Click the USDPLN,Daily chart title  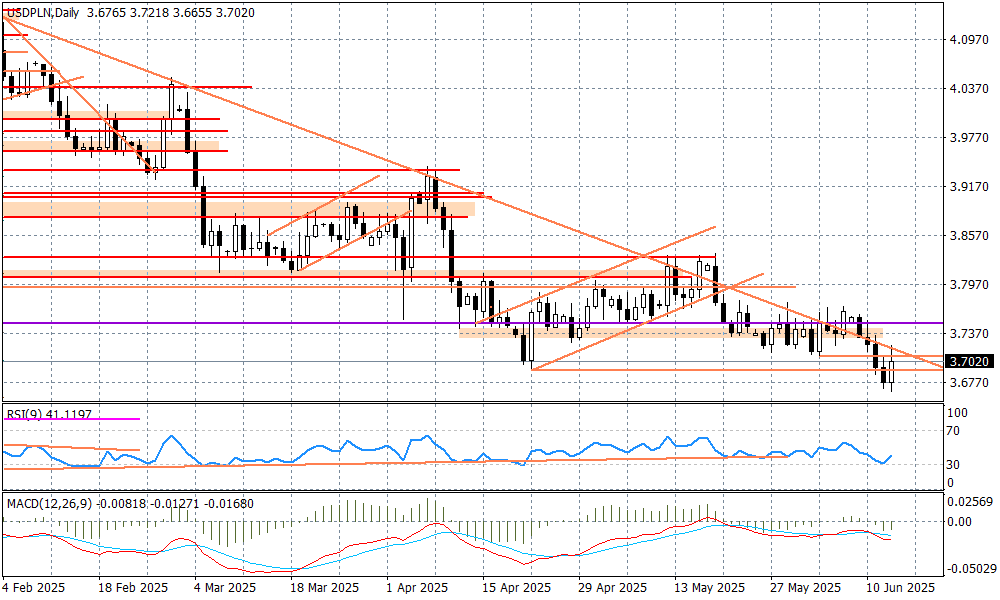tap(42, 12)
